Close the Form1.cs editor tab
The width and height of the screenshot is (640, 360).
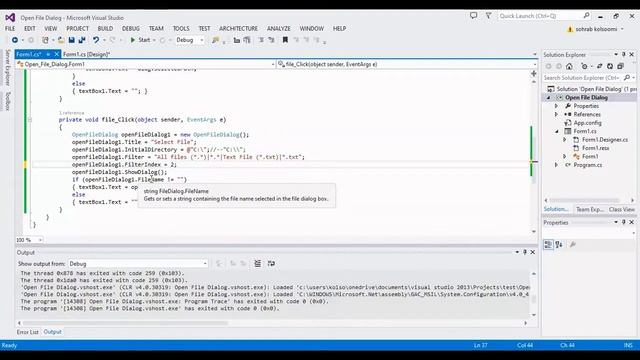[57, 54]
